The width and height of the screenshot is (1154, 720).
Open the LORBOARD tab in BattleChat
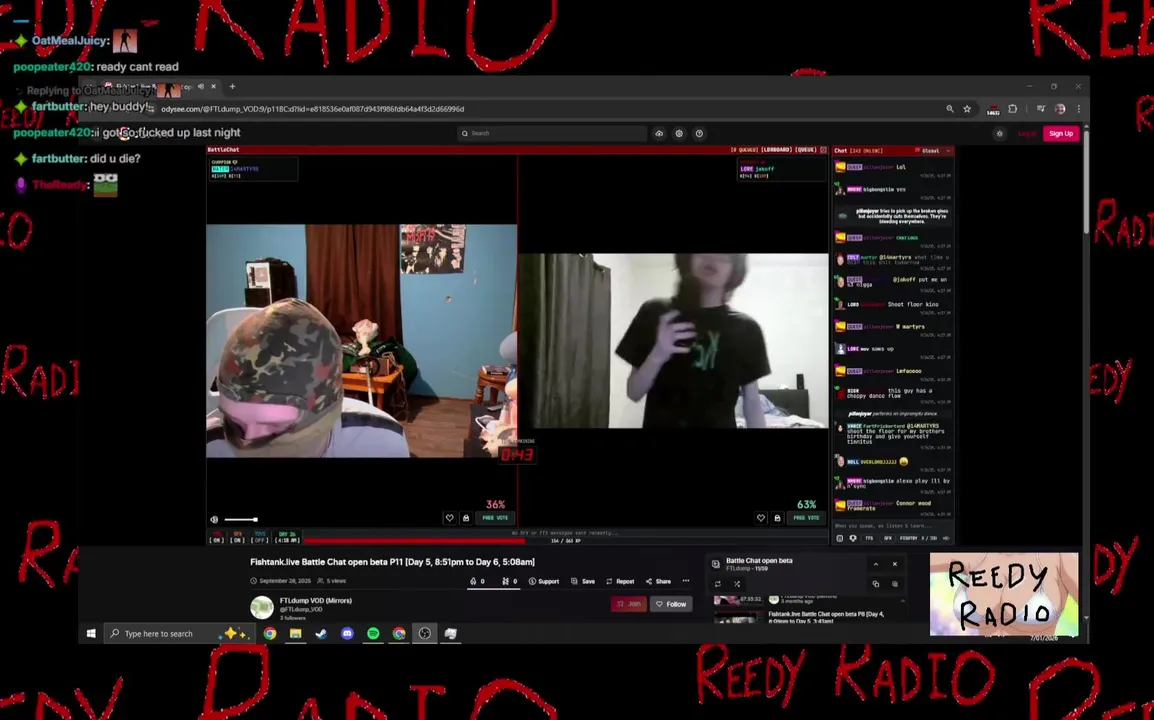point(776,149)
